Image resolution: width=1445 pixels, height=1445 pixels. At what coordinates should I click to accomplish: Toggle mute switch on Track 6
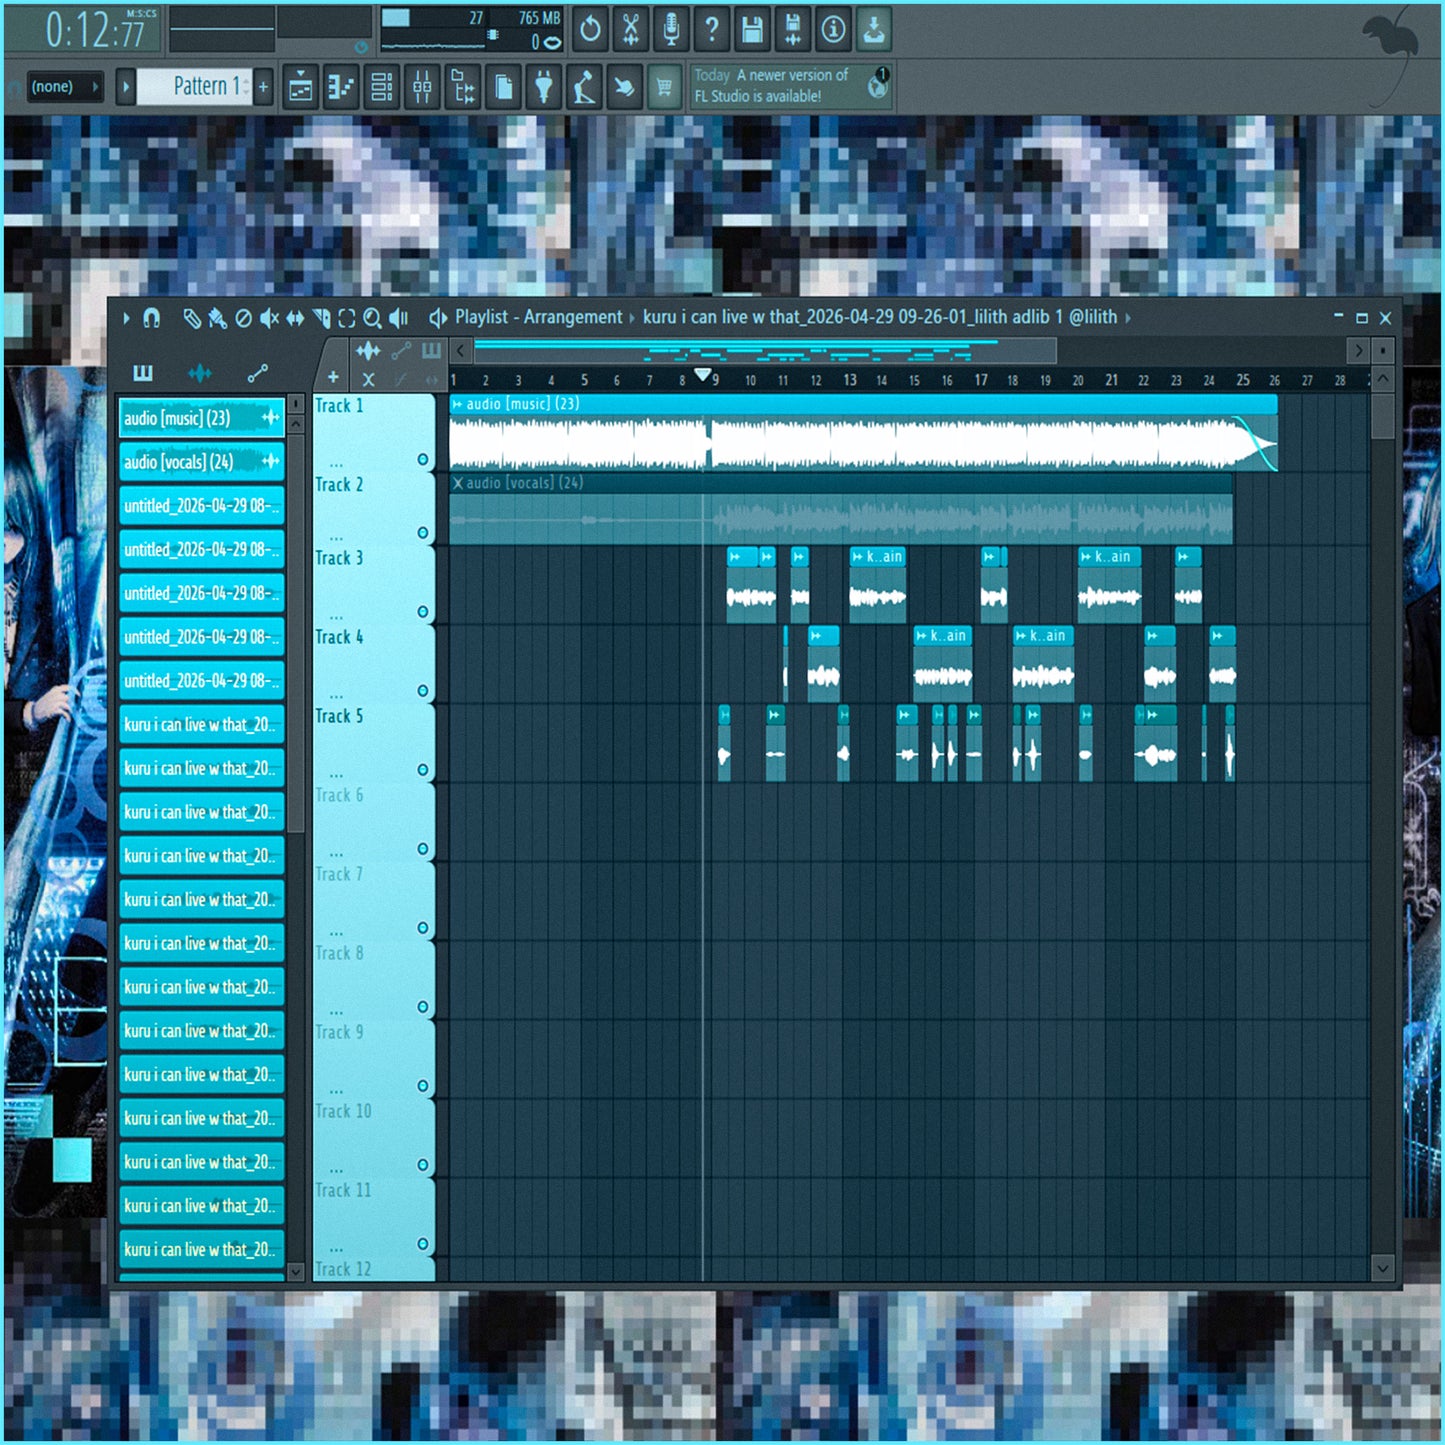[x=423, y=849]
